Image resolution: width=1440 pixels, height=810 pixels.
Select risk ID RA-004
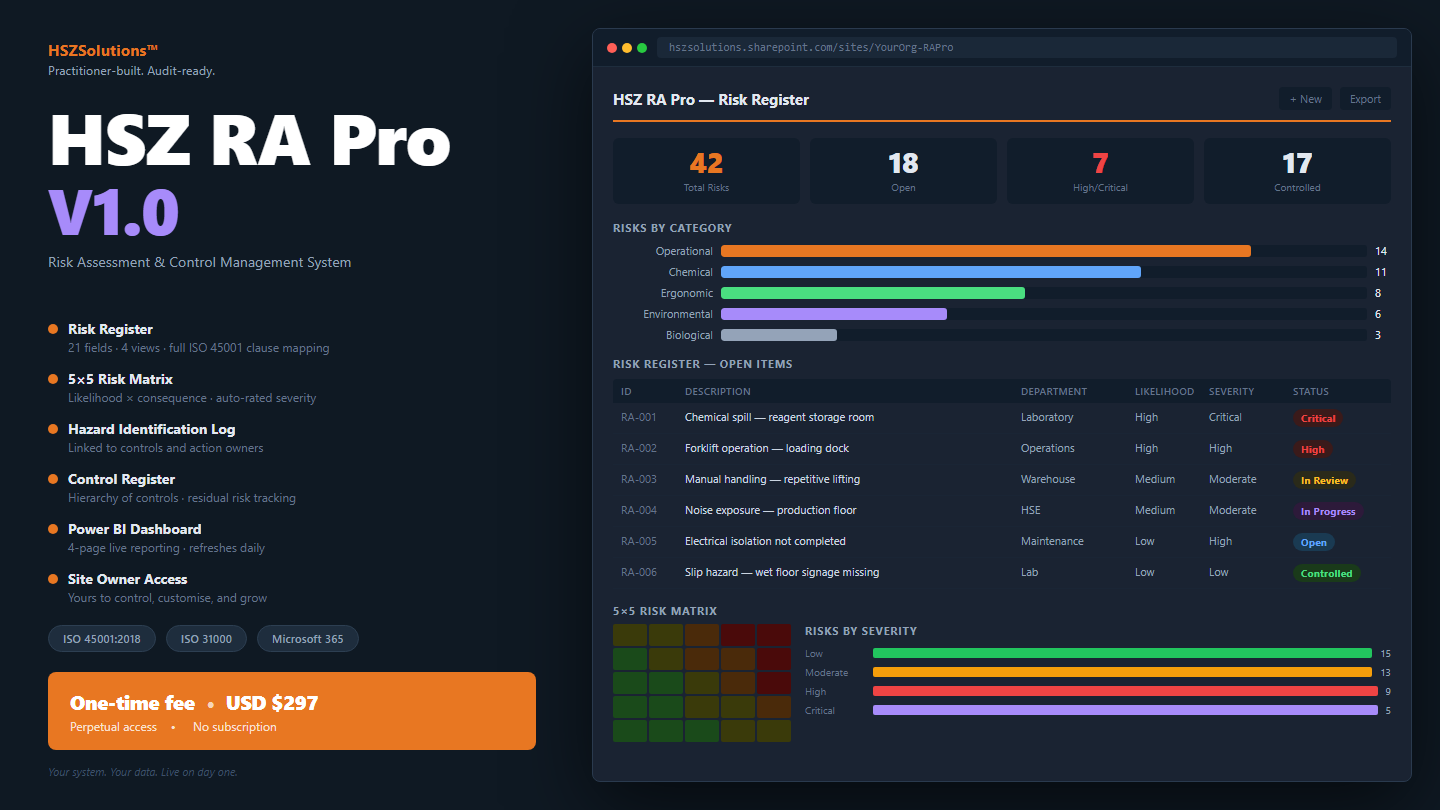point(639,511)
